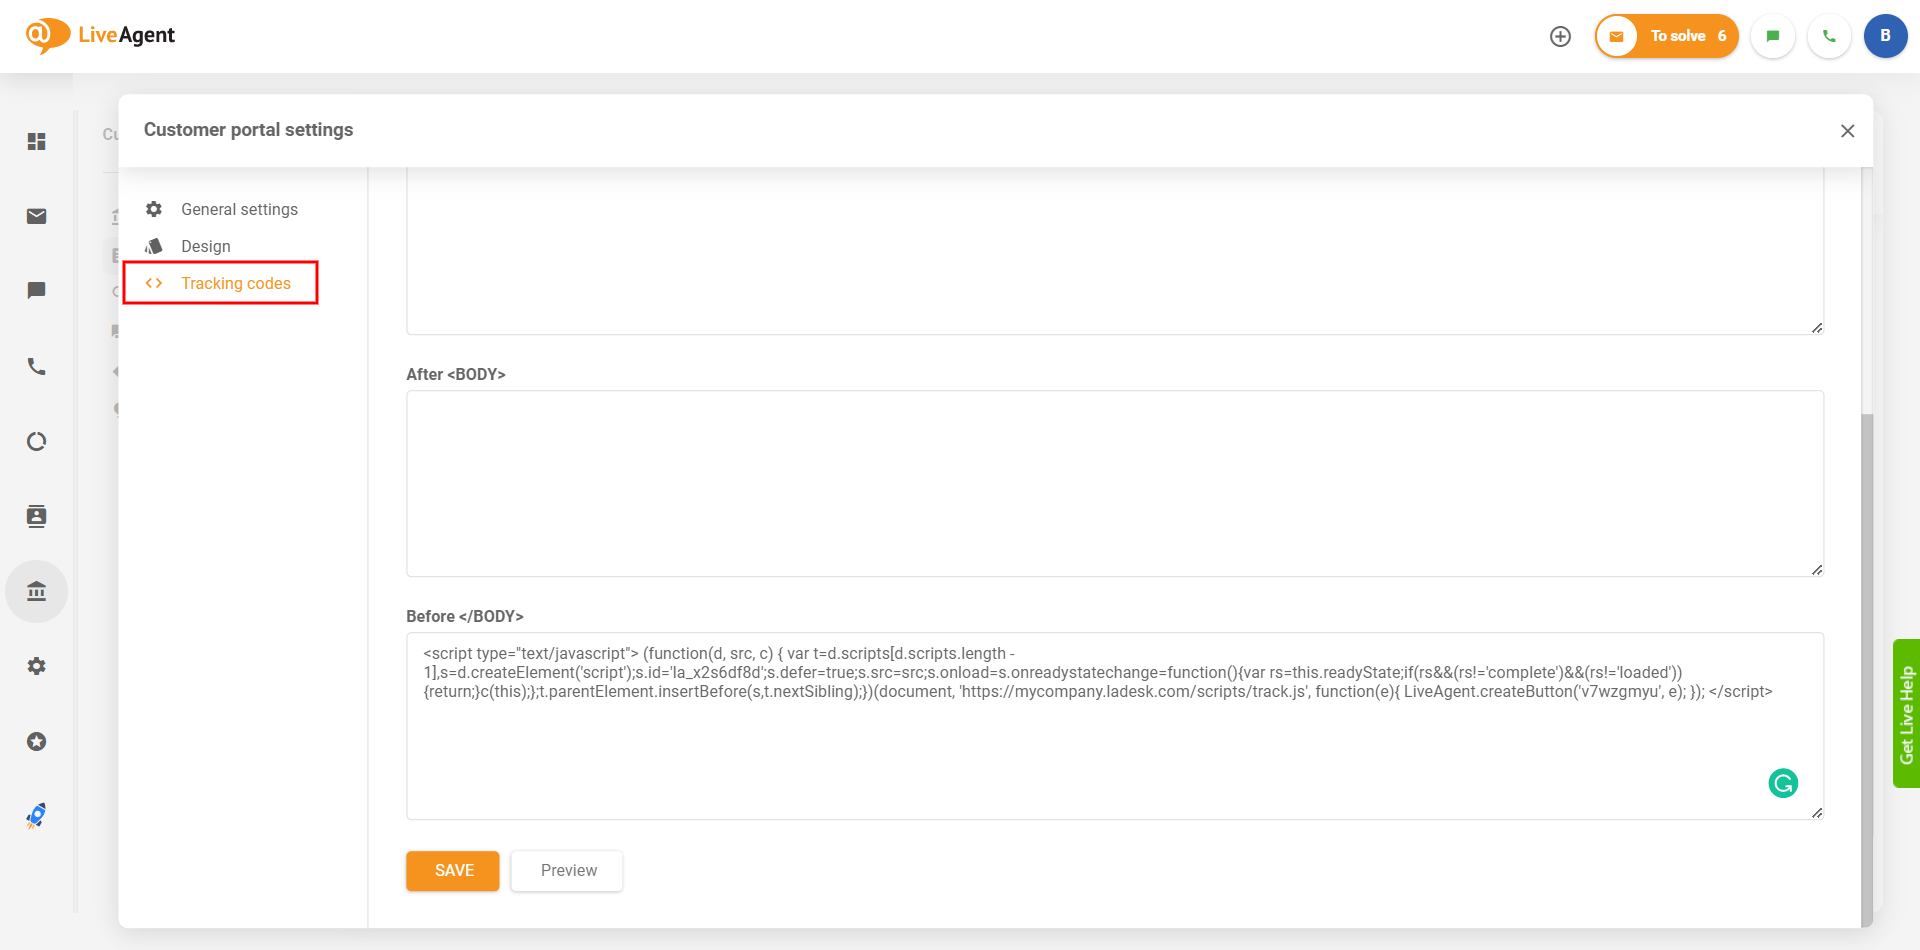Open the Customers contact icon in sidebar
Image resolution: width=1920 pixels, height=950 pixels.
click(37, 516)
